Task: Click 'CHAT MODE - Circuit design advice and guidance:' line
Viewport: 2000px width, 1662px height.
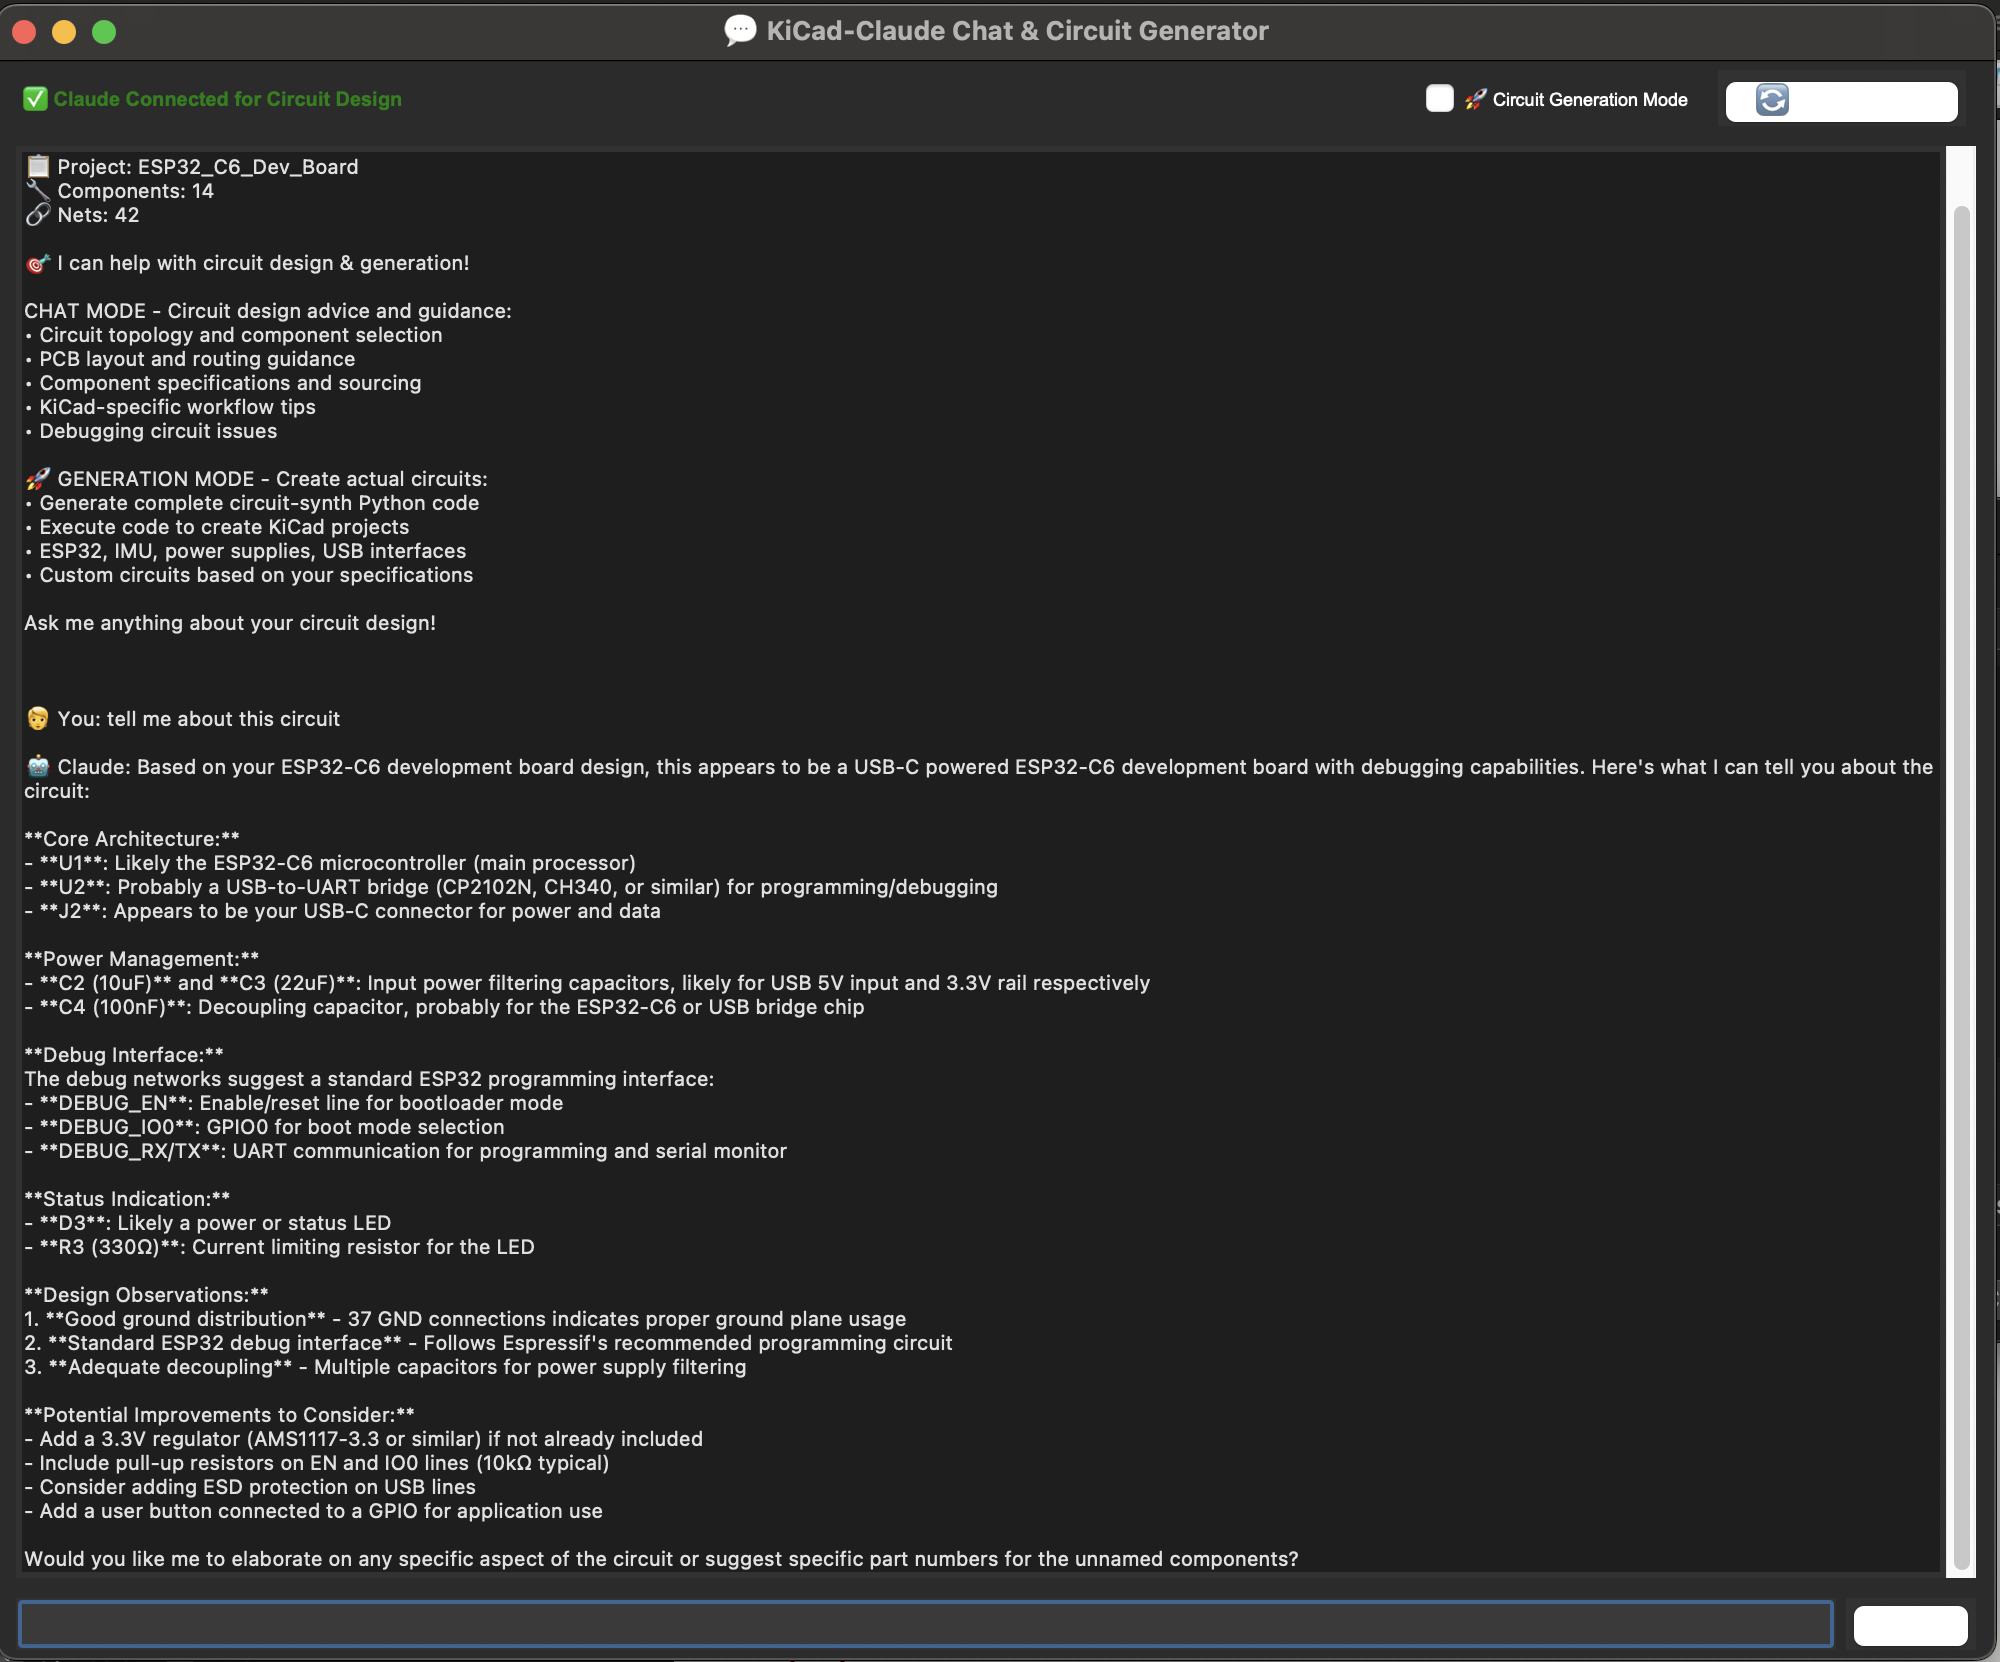Action: [x=268, y=311]
